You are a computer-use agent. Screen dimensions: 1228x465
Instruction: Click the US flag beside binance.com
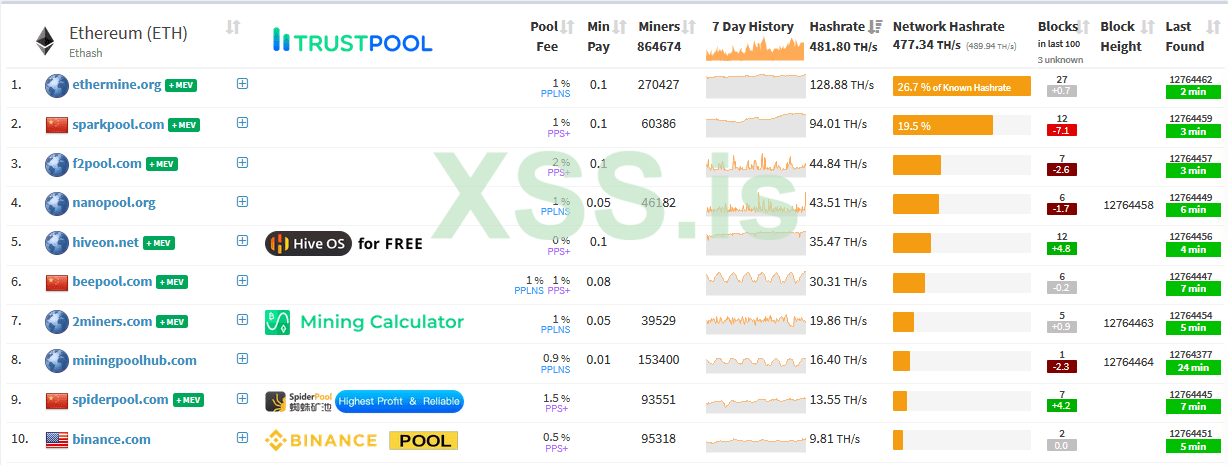[56, 439]
